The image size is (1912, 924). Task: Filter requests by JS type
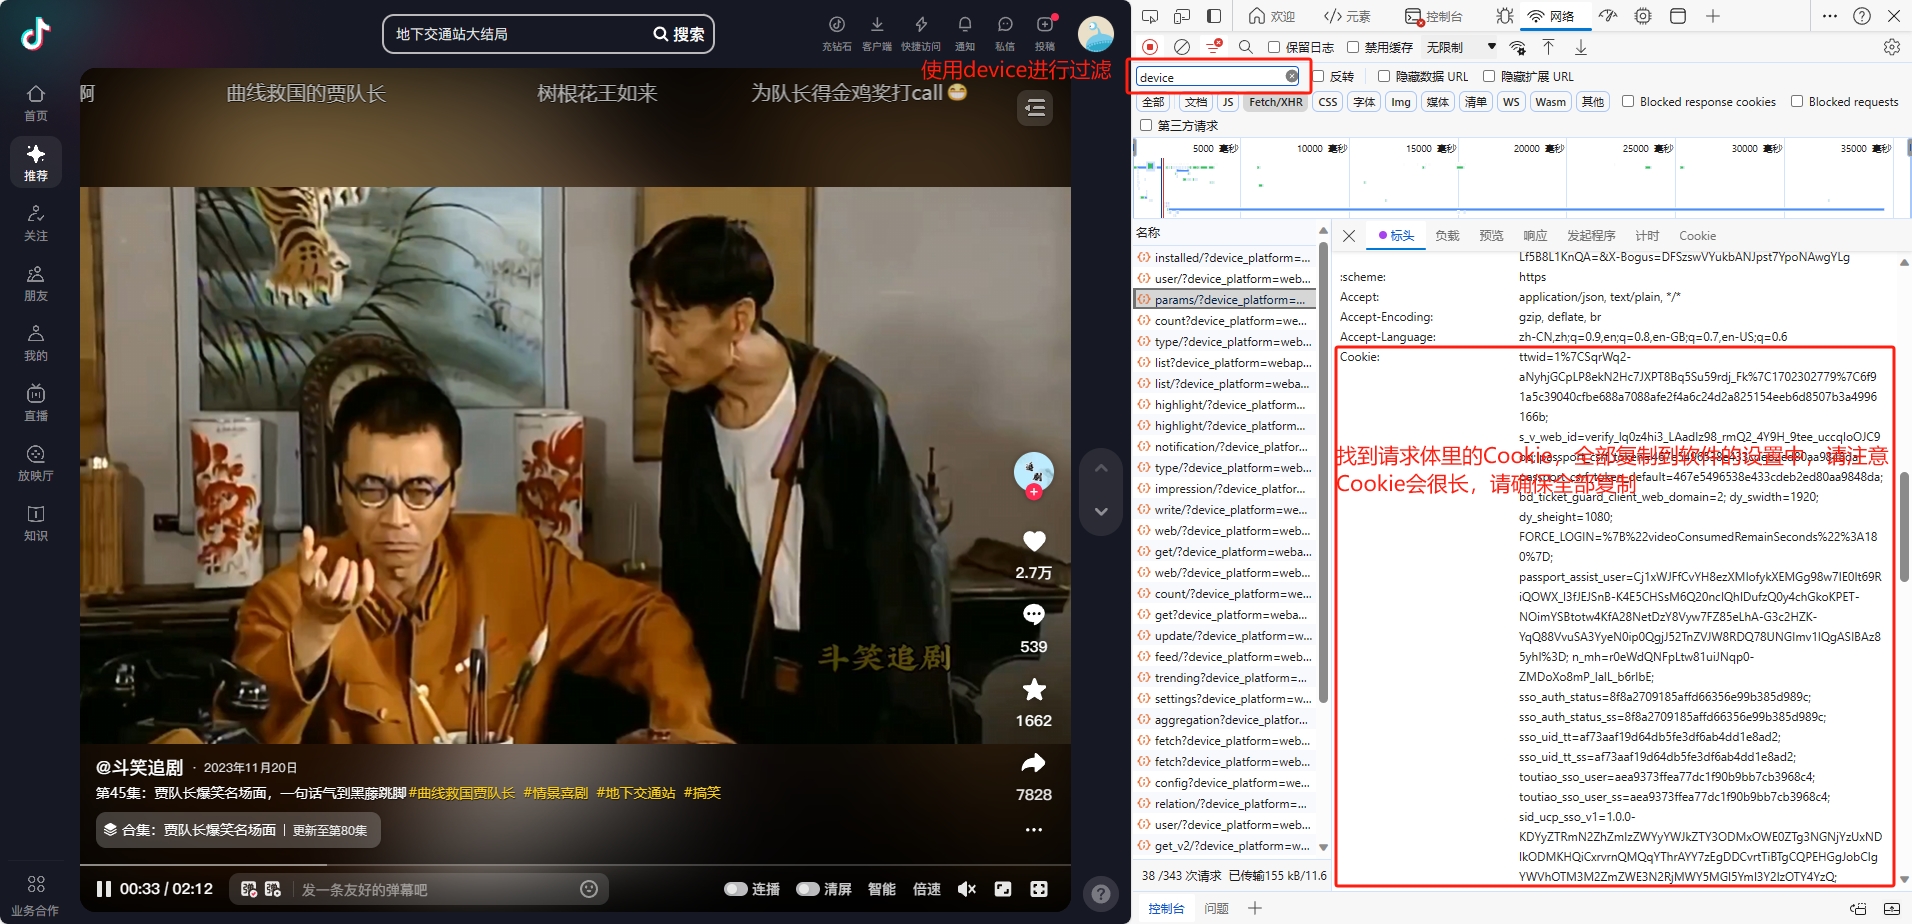pyautogui.click(x=1227, y=102)
